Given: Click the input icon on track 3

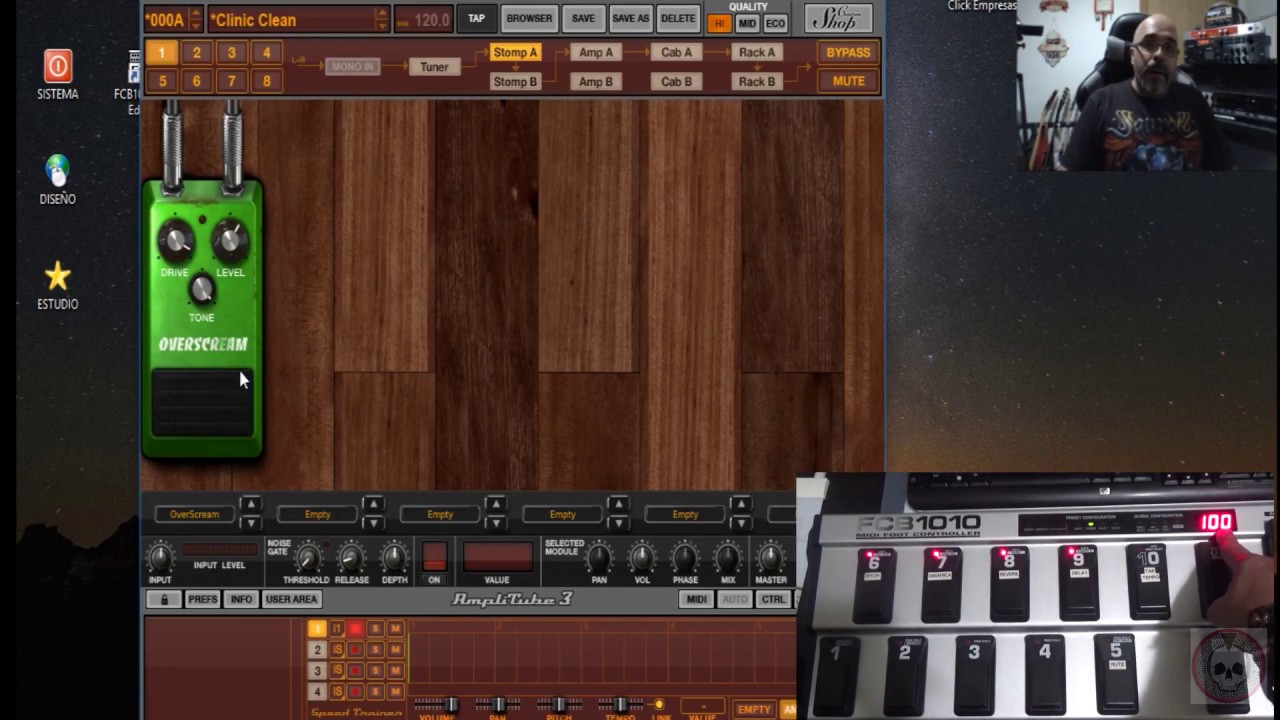Looking at the screenshot, I should point(337,670).
